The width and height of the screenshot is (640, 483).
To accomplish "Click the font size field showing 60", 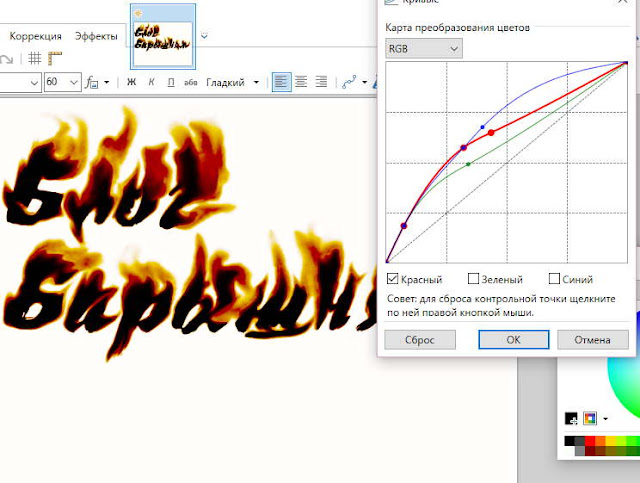I will point(56,82).
